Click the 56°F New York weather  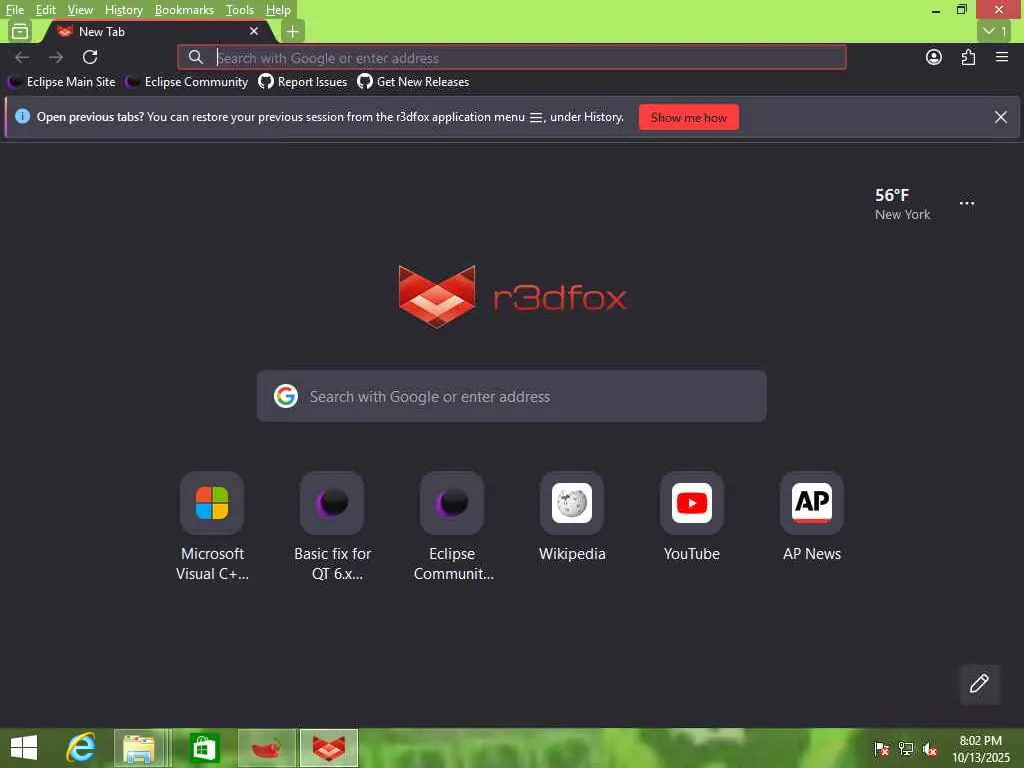pos(902,204)
